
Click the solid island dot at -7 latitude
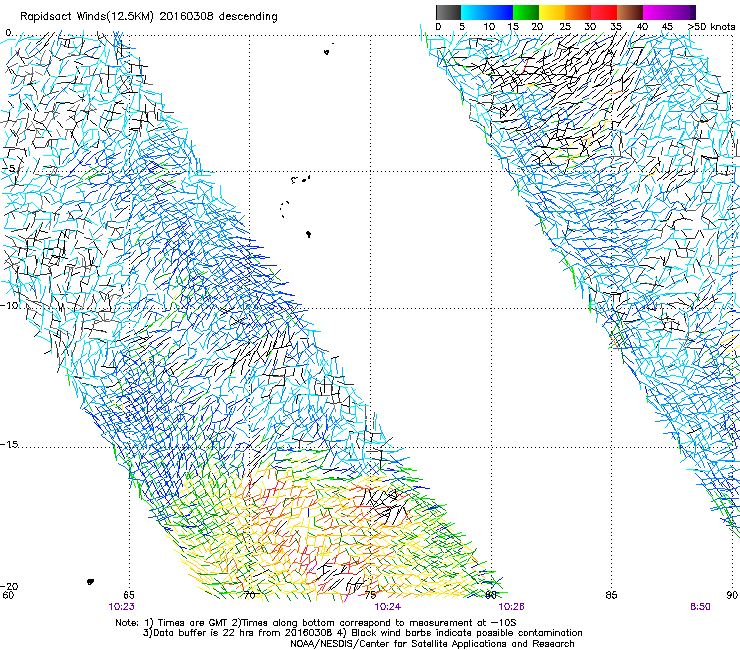pos(308,234)
